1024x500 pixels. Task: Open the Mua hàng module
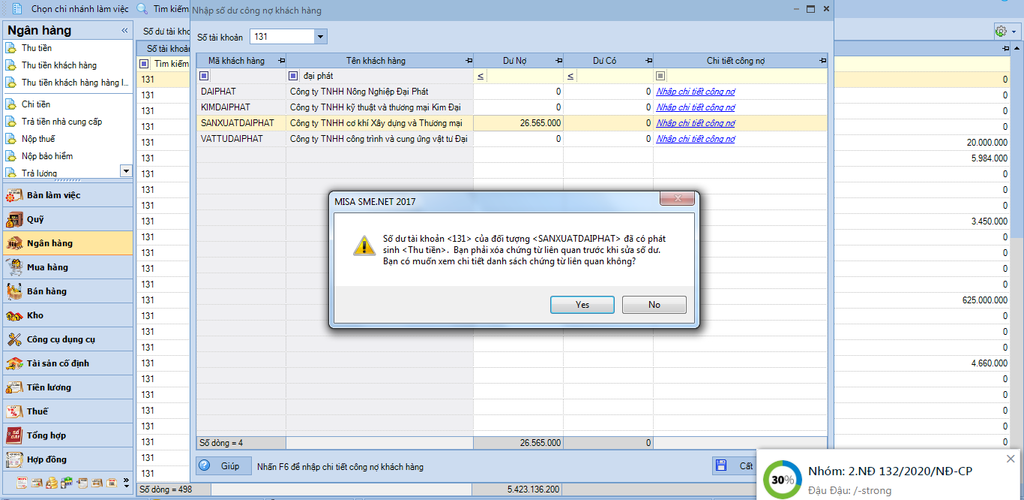pos(67,267)
